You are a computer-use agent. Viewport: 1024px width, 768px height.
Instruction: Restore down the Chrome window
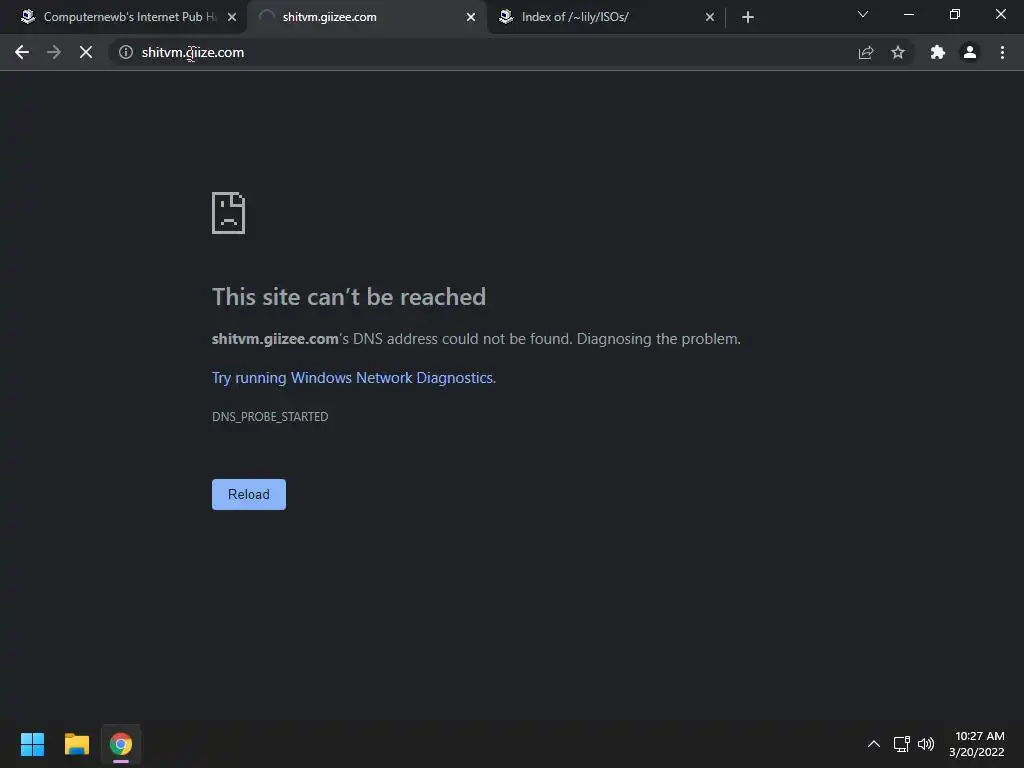pyautogui.click(x=955, y=14)
